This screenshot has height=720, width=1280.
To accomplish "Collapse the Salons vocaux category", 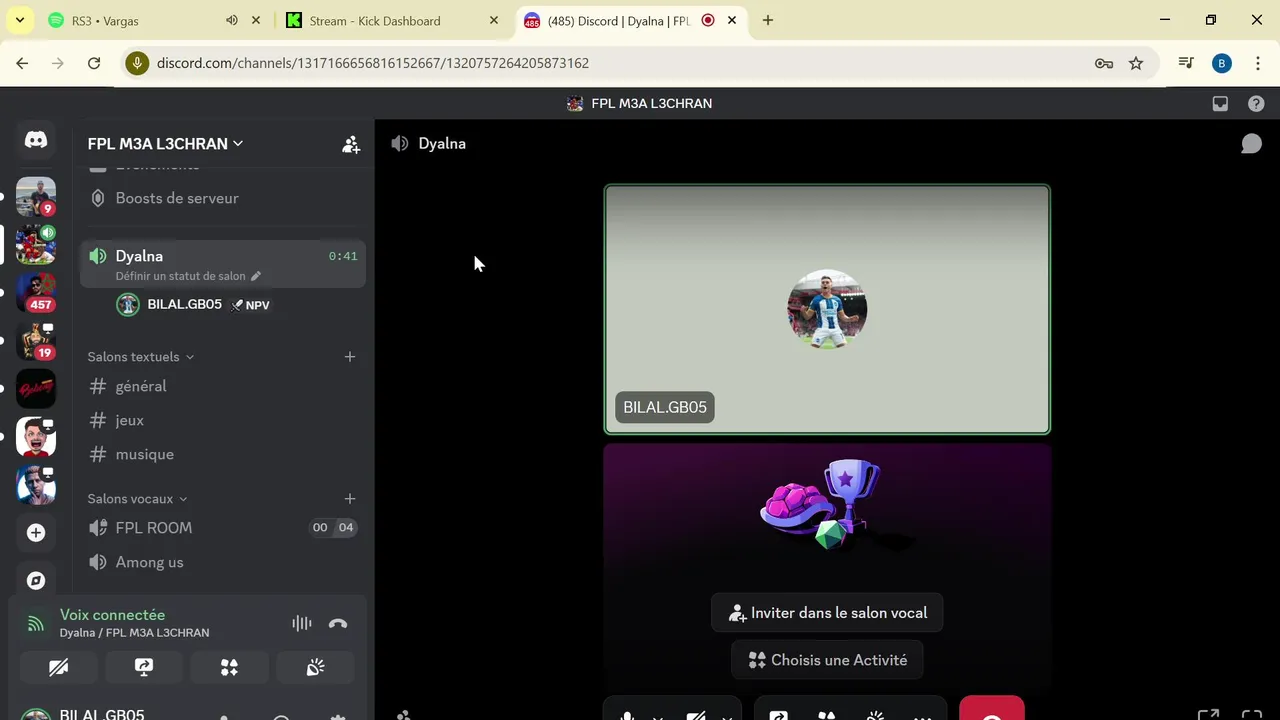I will coord(137,499).
